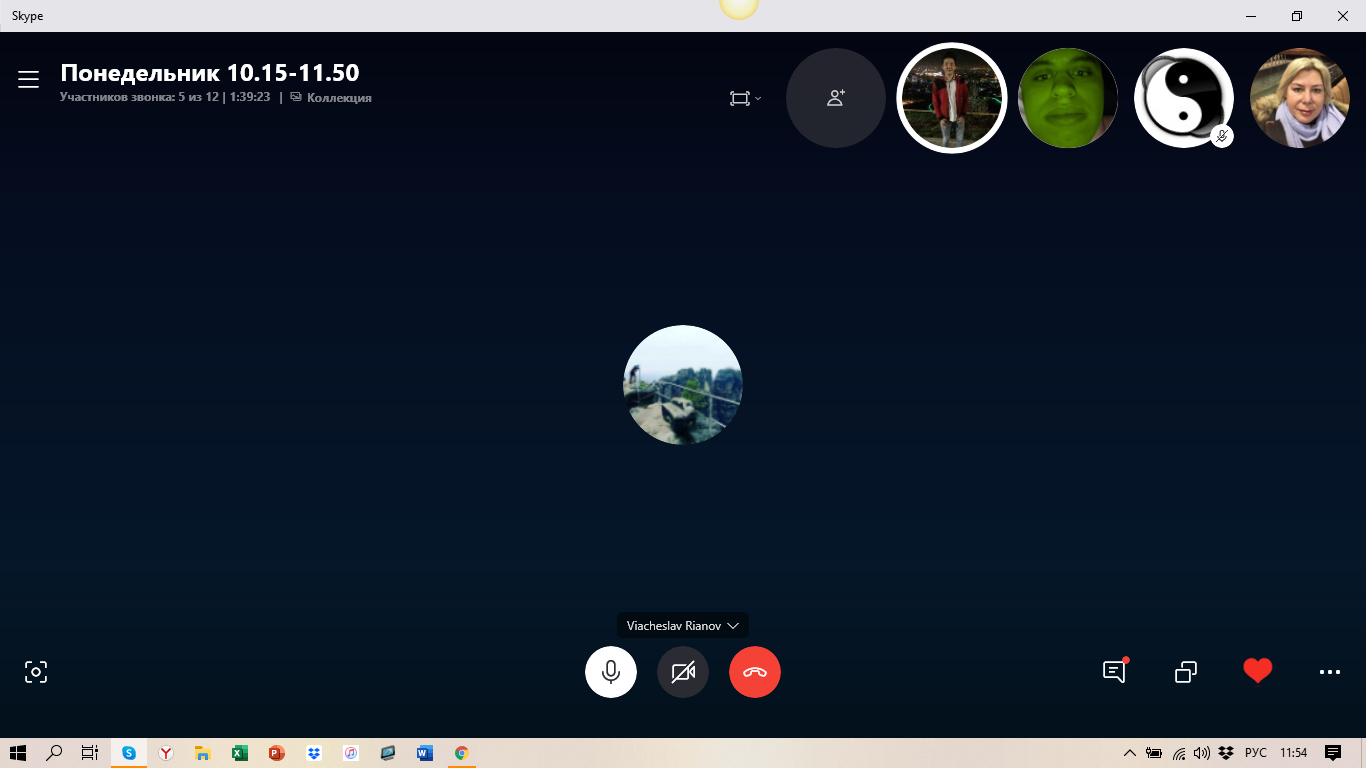1366x768 pixels.
Task: Open the hamburger menu
Action: coord(28,80)
